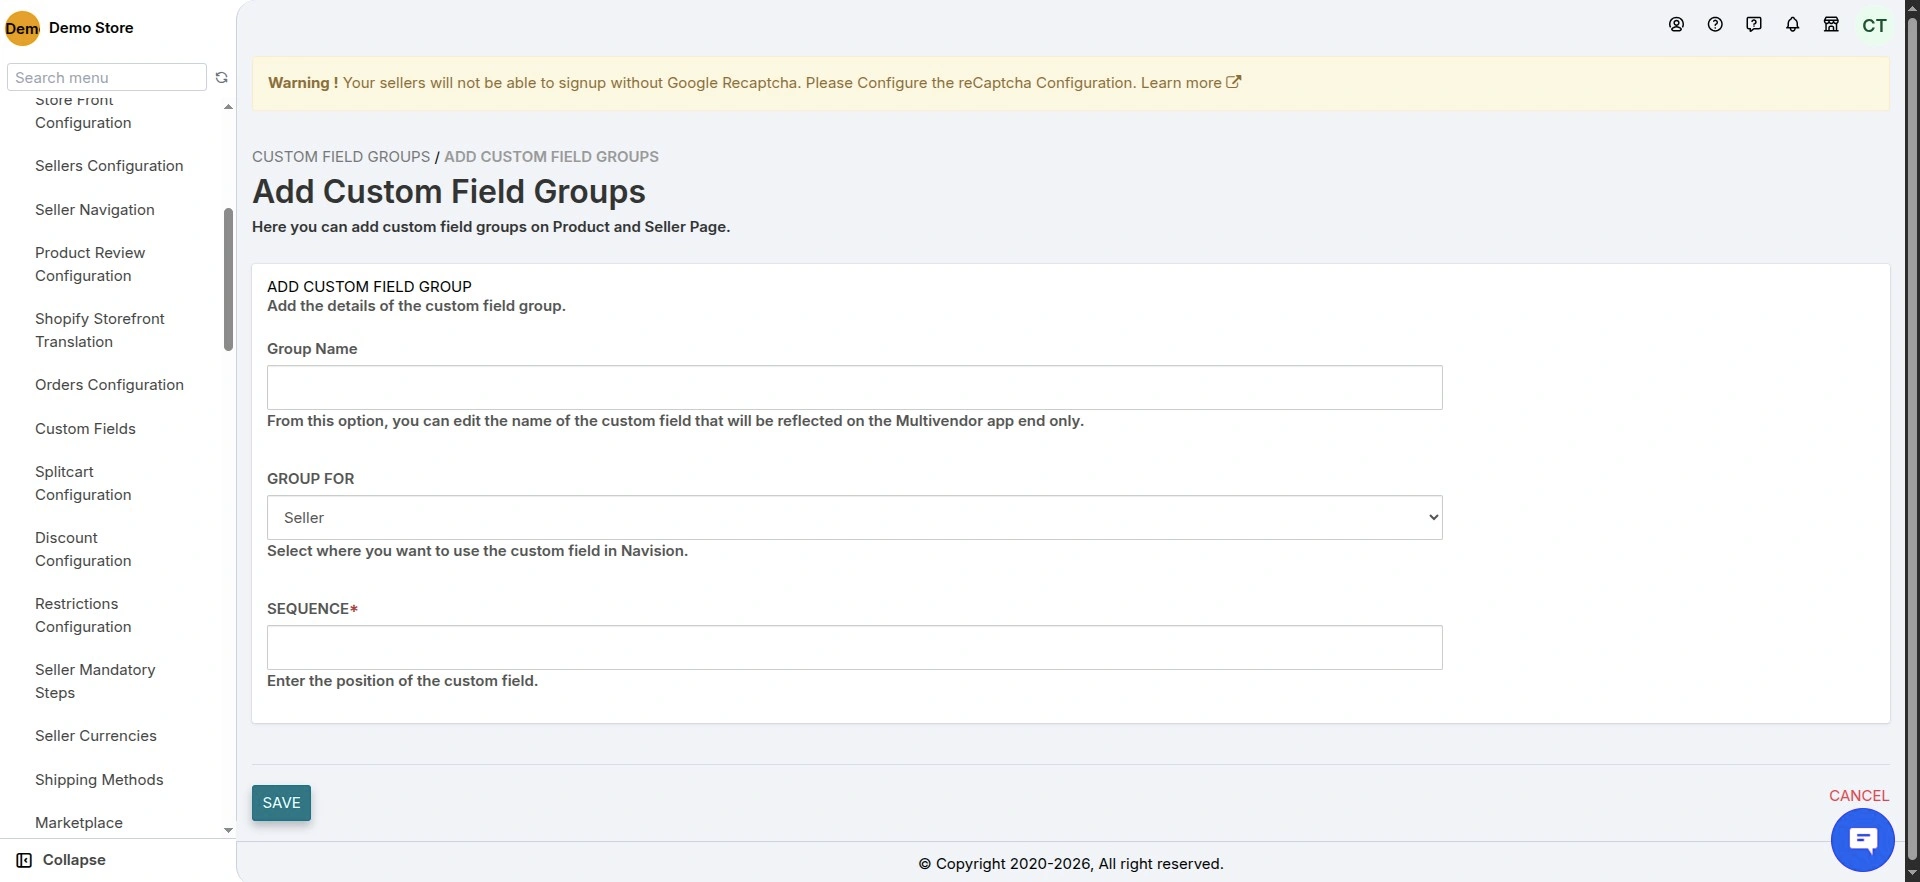Focus the Group Name text field
The image size is (1920, 882).
[x=854, y=388]
